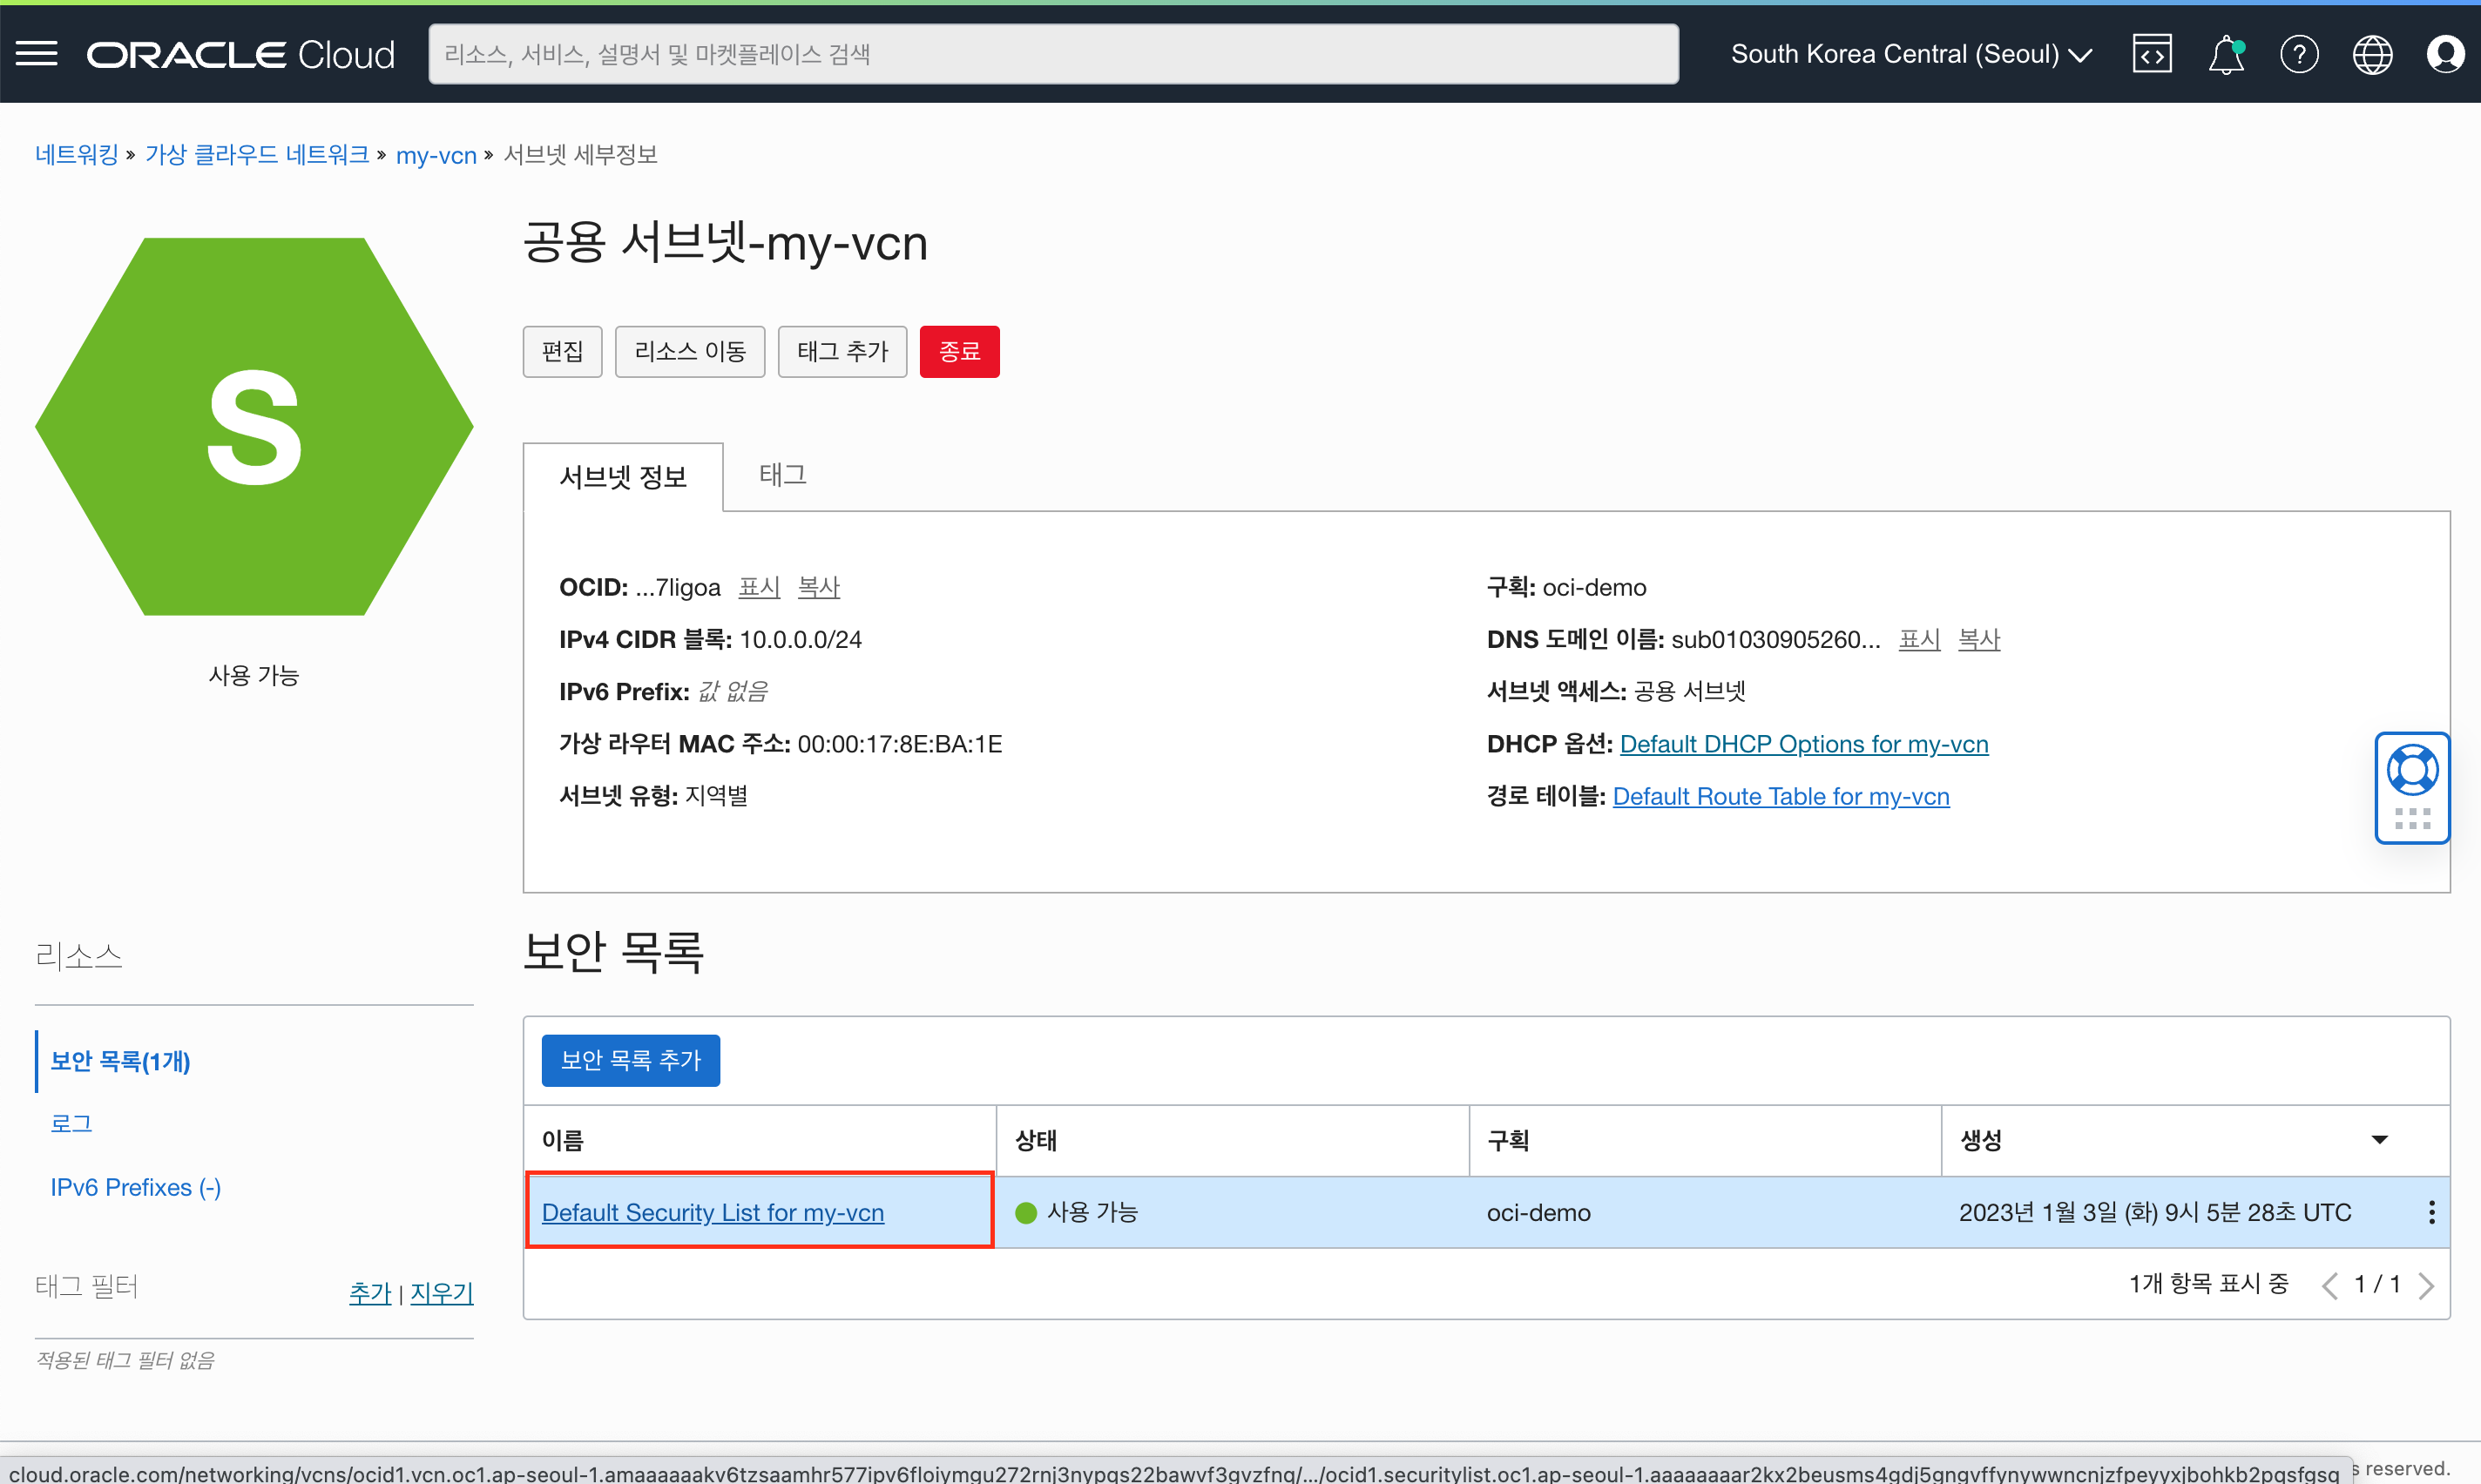Open Default DHCP Options for my-vcn link

[1804, 744]
